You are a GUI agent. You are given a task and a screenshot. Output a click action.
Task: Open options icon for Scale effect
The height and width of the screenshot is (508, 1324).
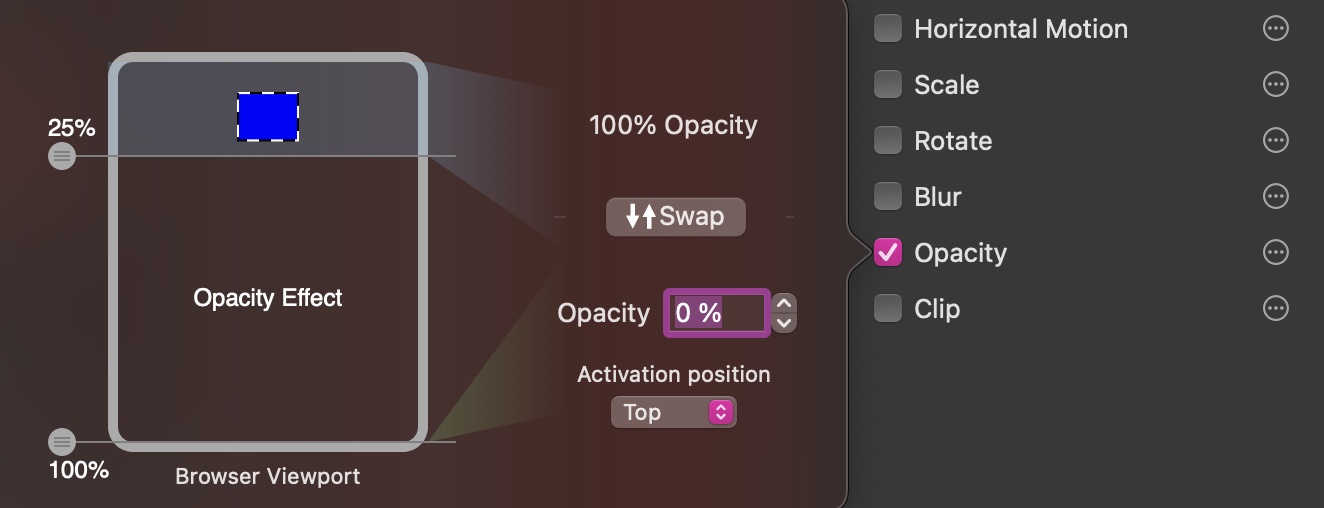click(x=1275, y=85)
